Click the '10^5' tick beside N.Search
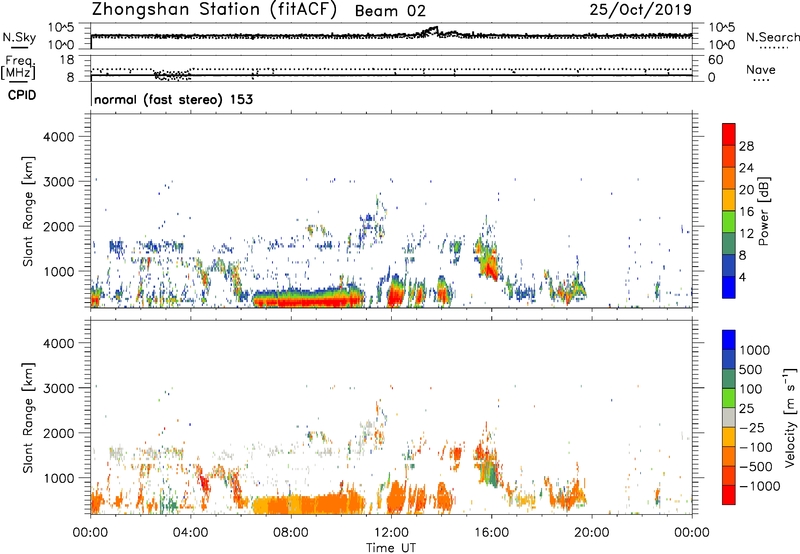The height and width of the screenshot is (554, 800). (x=721, y=27)
